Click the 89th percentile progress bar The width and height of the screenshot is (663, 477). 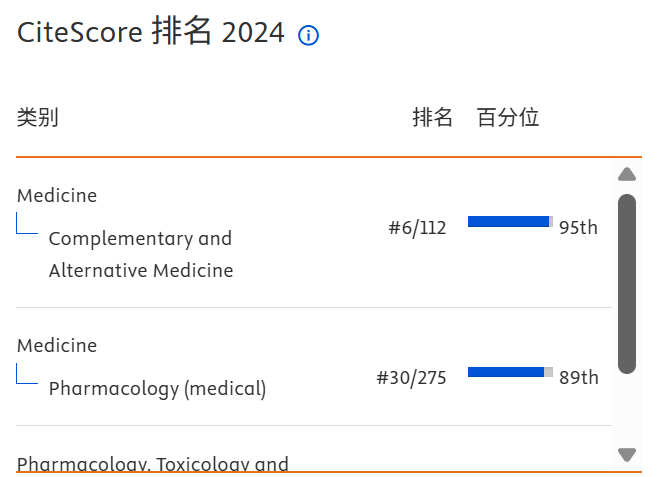point(510,372)
